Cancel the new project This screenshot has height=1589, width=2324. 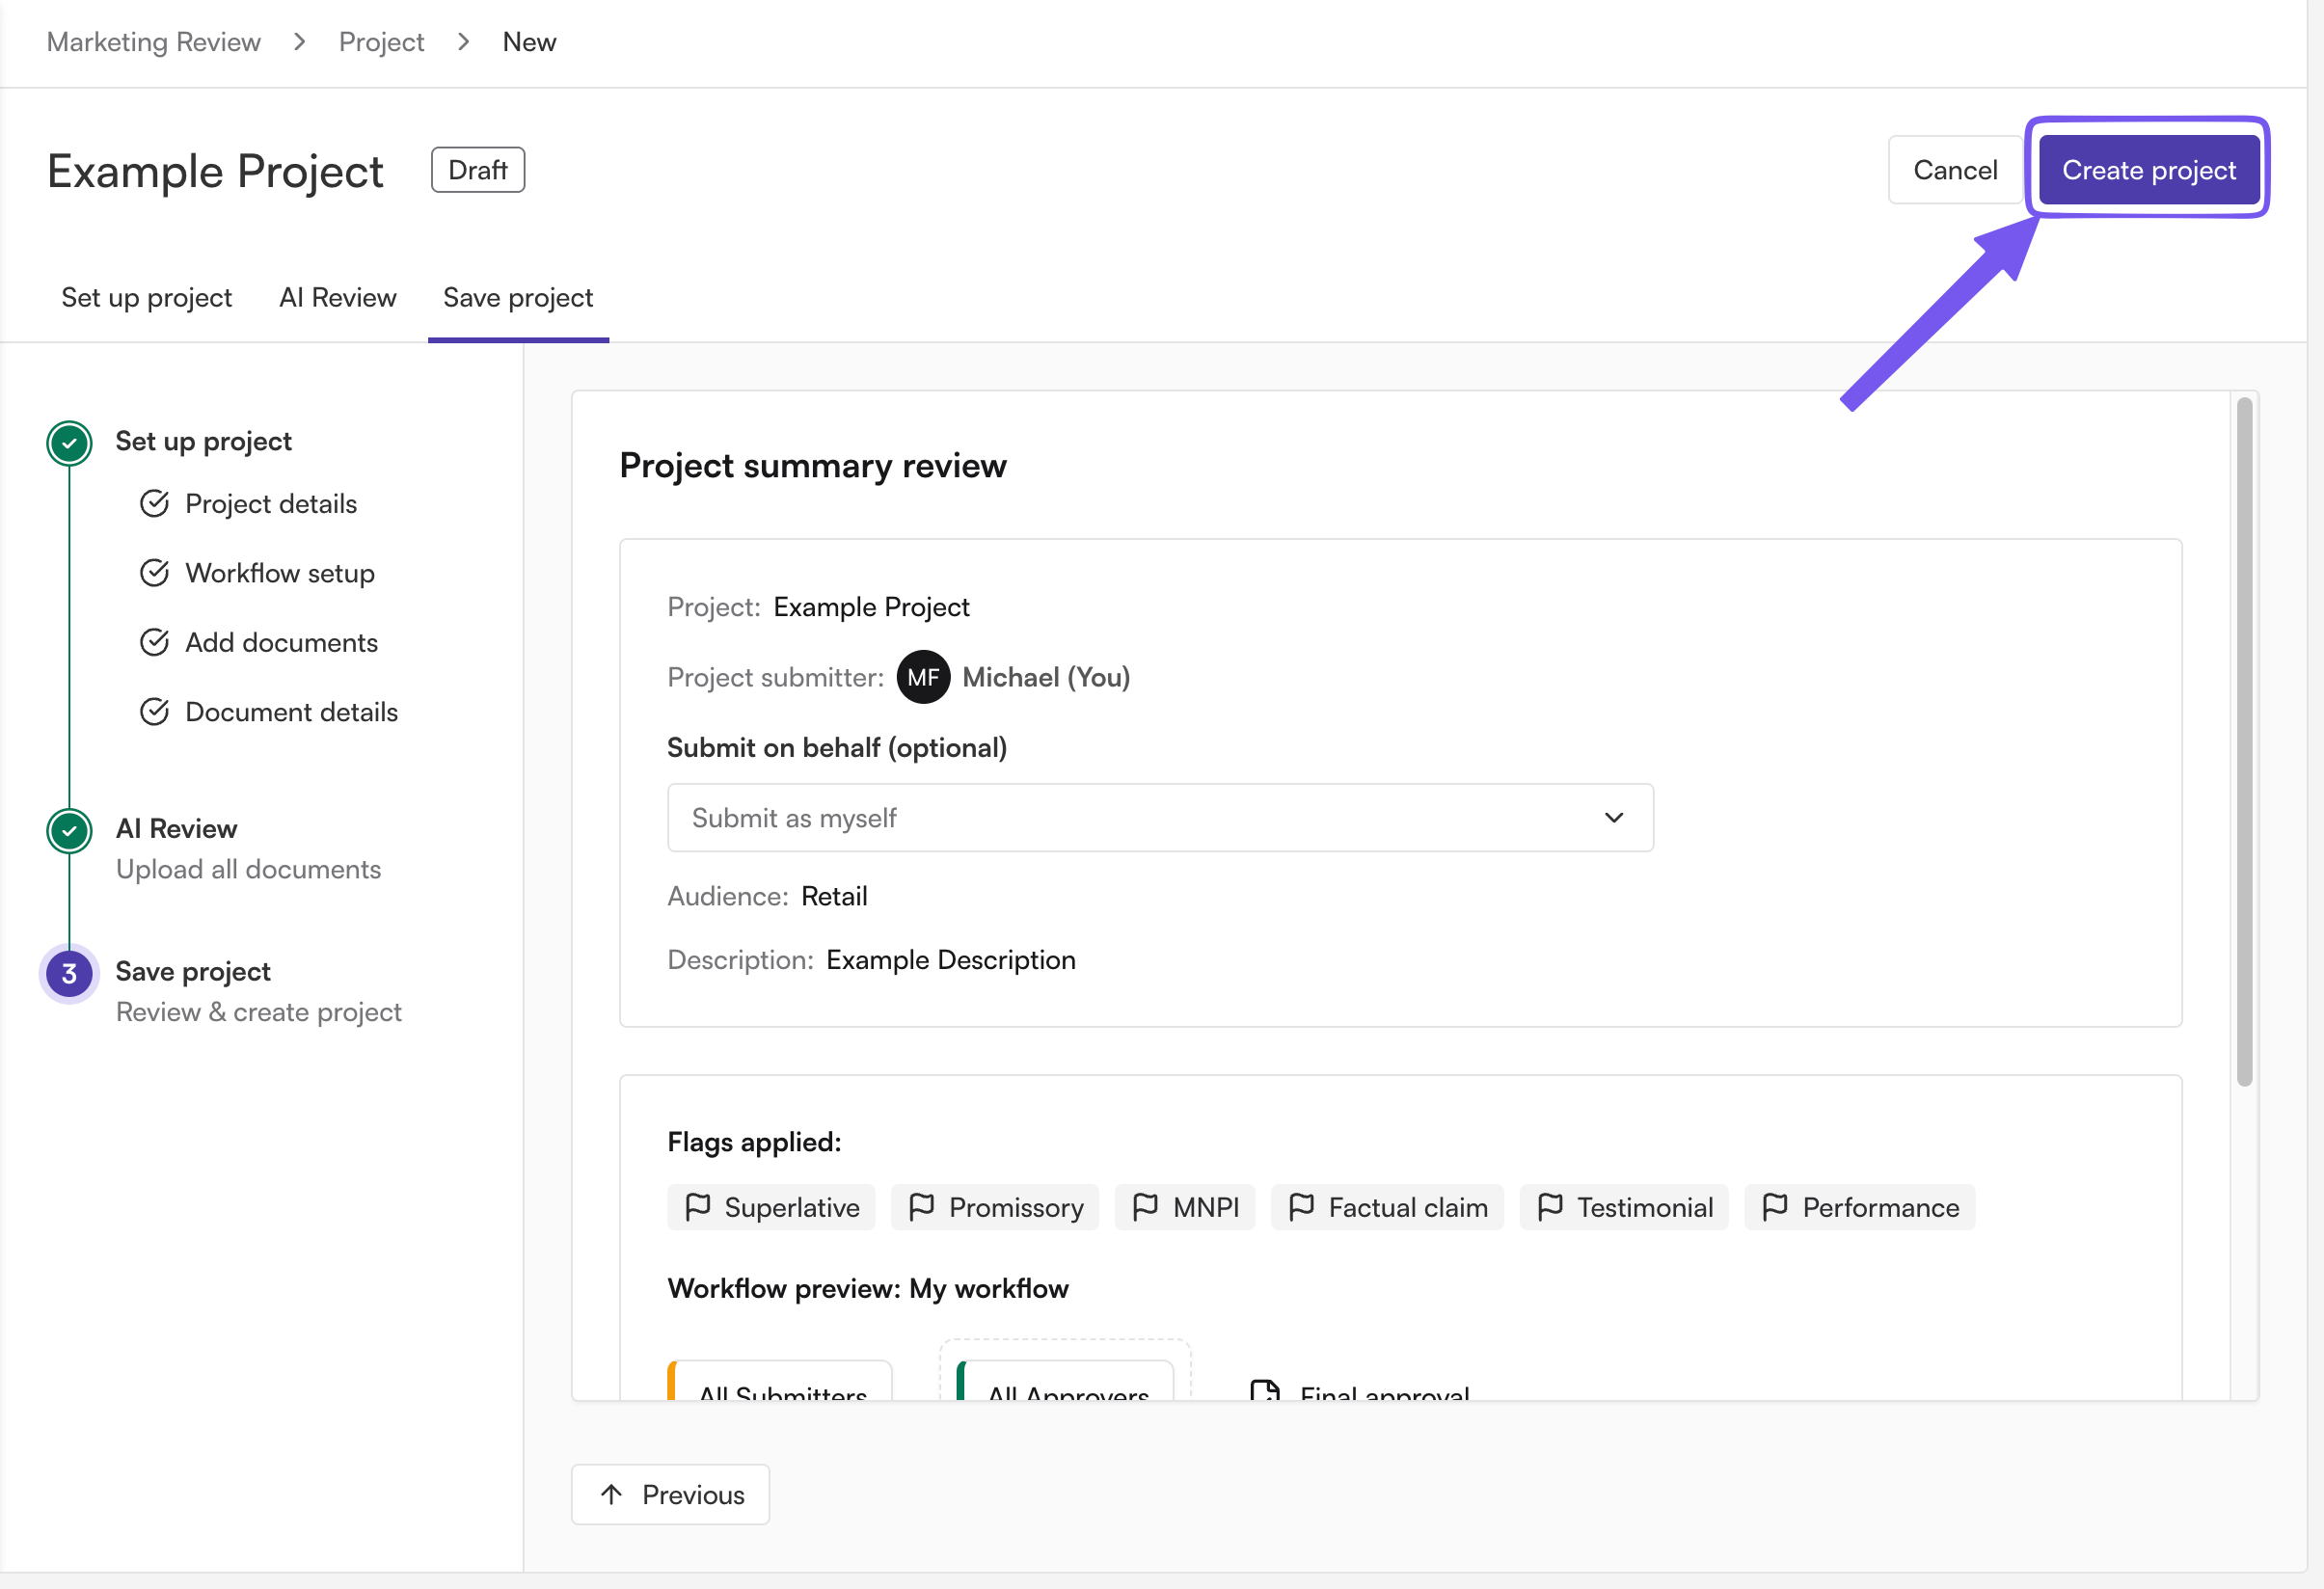pos(1955,170)
